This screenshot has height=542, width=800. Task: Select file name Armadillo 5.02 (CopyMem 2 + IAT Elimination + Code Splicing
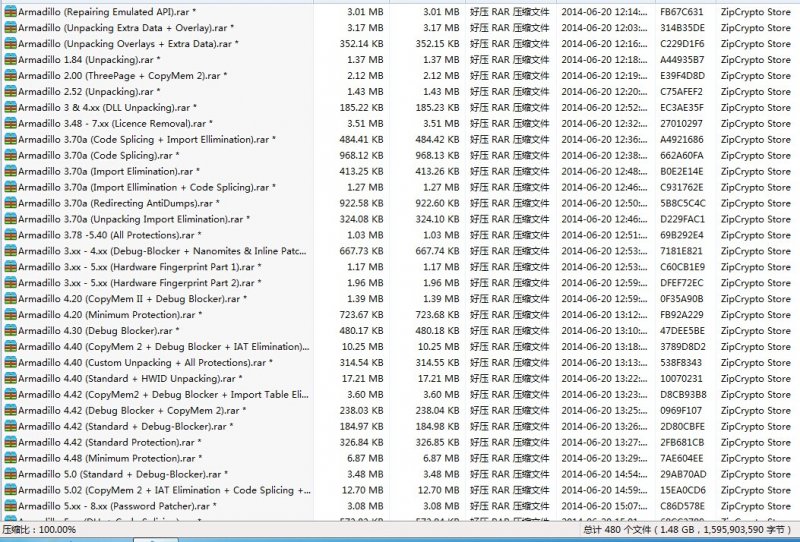(x=164, y=490)
